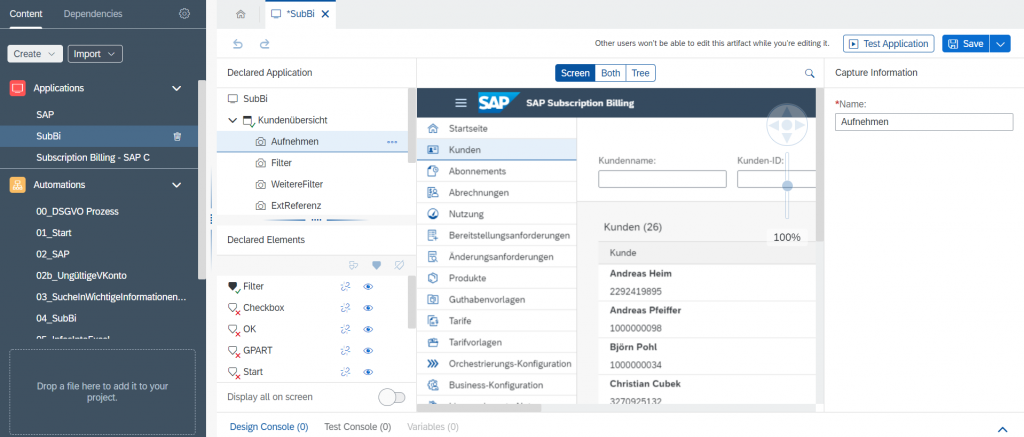Screen dimensions: 1024x437
Task: Open the 00_DSGVO Prozess automation
Action: [x=78, y=212]
